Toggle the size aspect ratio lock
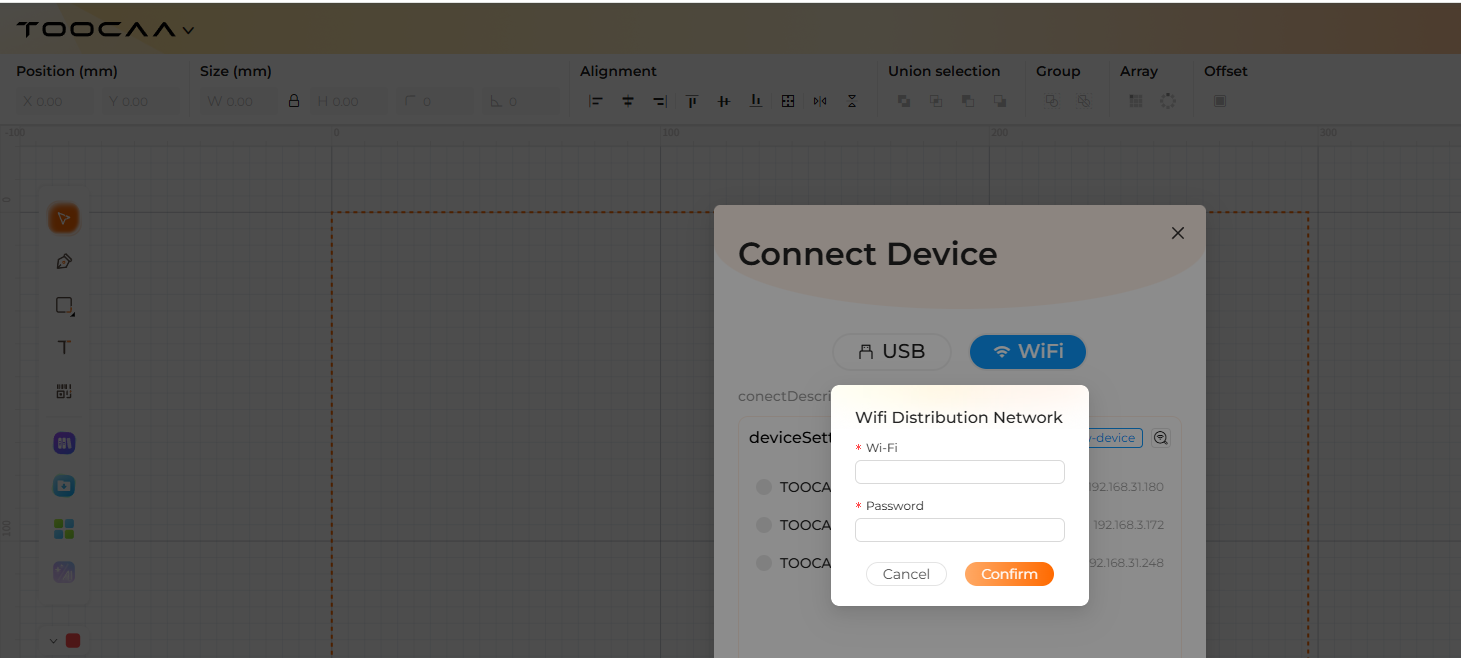Viewport: 1461px width, 658px height. point(294,101)
